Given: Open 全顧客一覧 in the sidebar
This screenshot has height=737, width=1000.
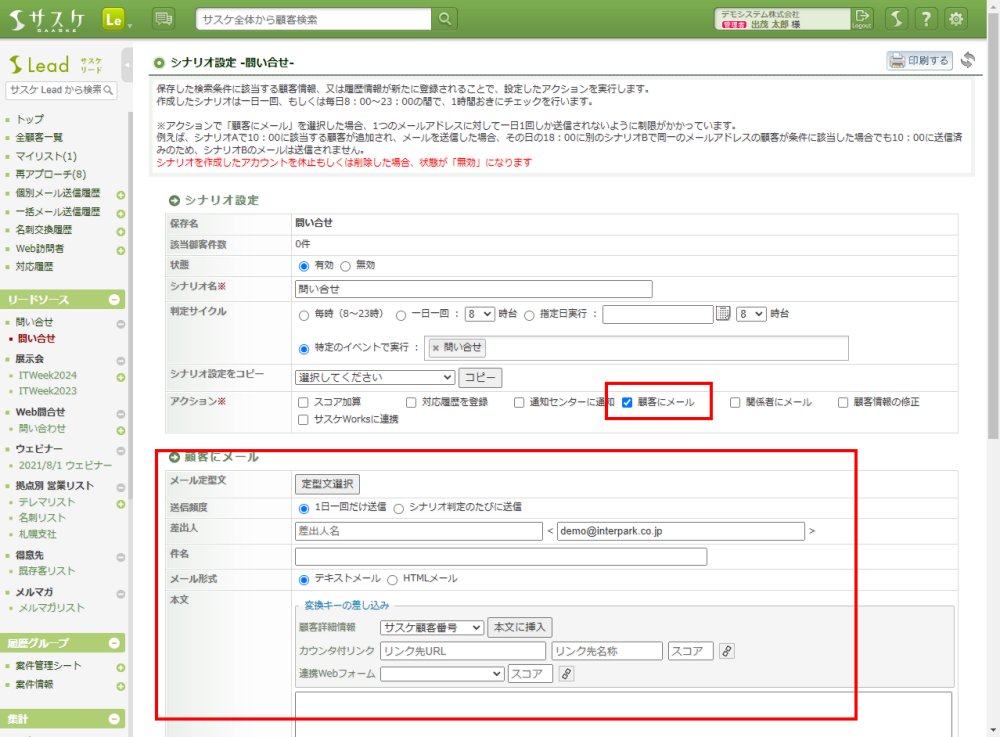Looking at the screenshot, I should 39,137.
